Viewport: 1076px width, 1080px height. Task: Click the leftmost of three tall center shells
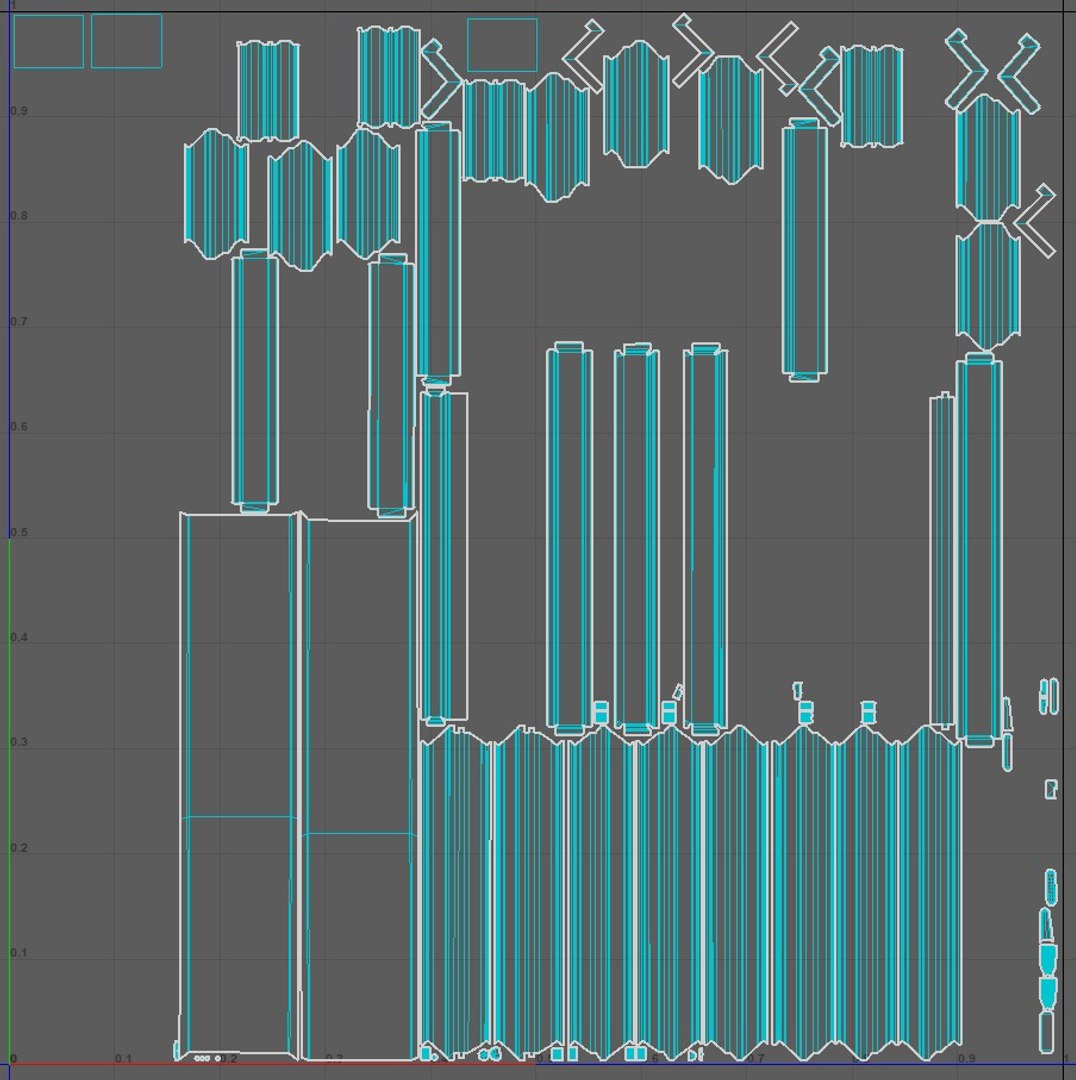569,539
